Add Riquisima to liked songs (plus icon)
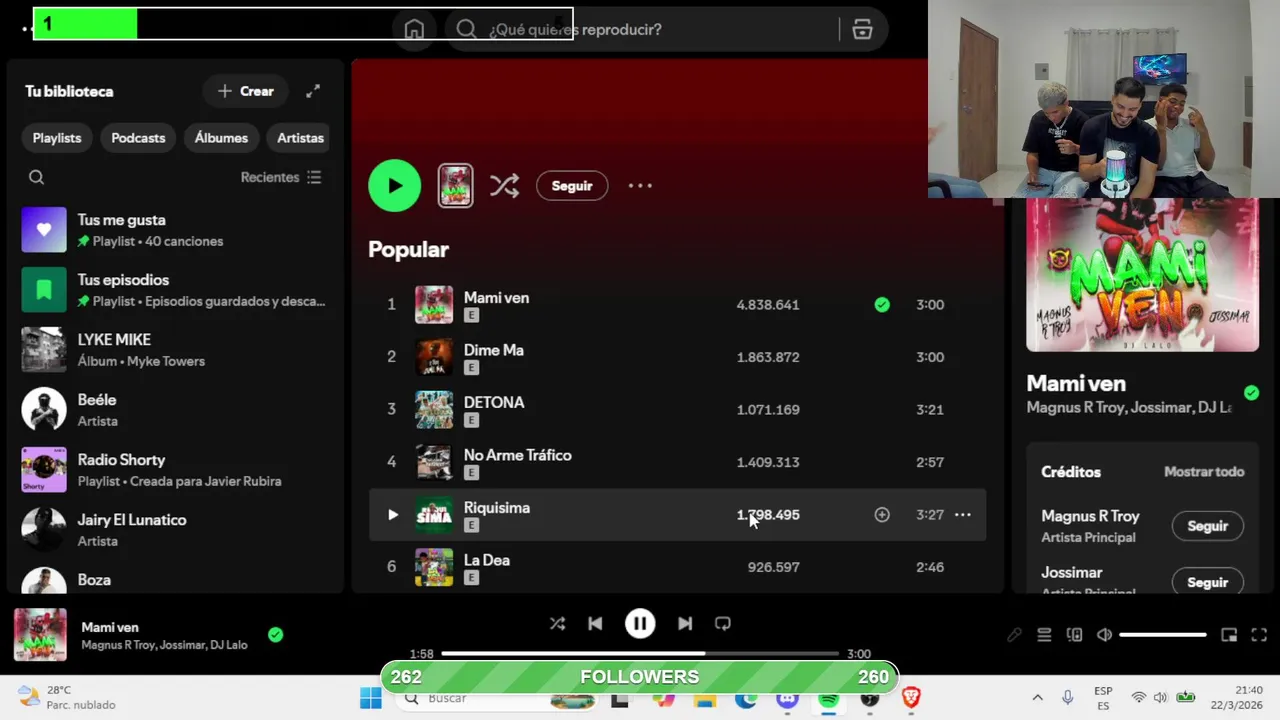 click(882, 515)
